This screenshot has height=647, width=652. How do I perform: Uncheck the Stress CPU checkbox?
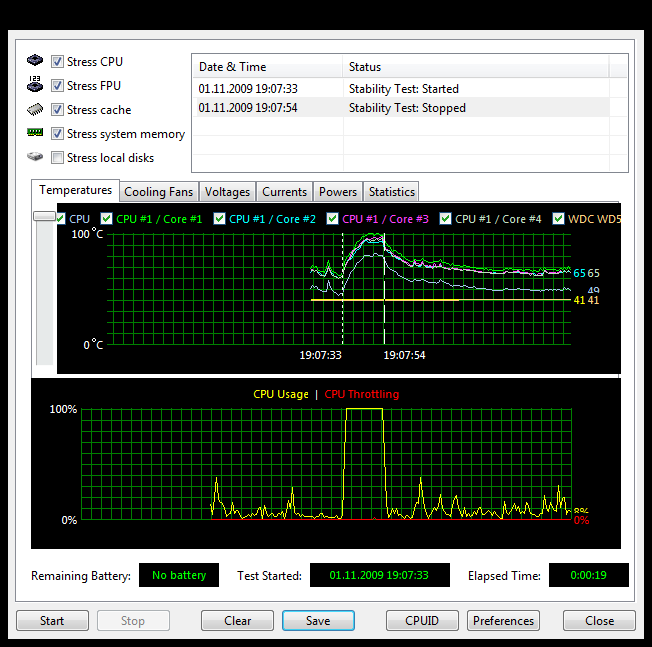(x=57, y=62)
